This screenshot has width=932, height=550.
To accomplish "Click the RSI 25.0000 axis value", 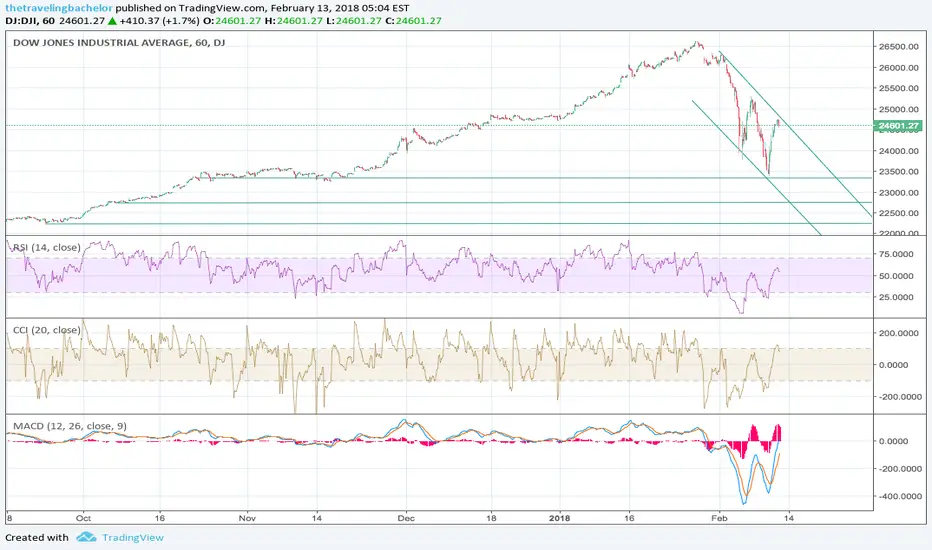I will pyautogui.click(x=896, y=297).
